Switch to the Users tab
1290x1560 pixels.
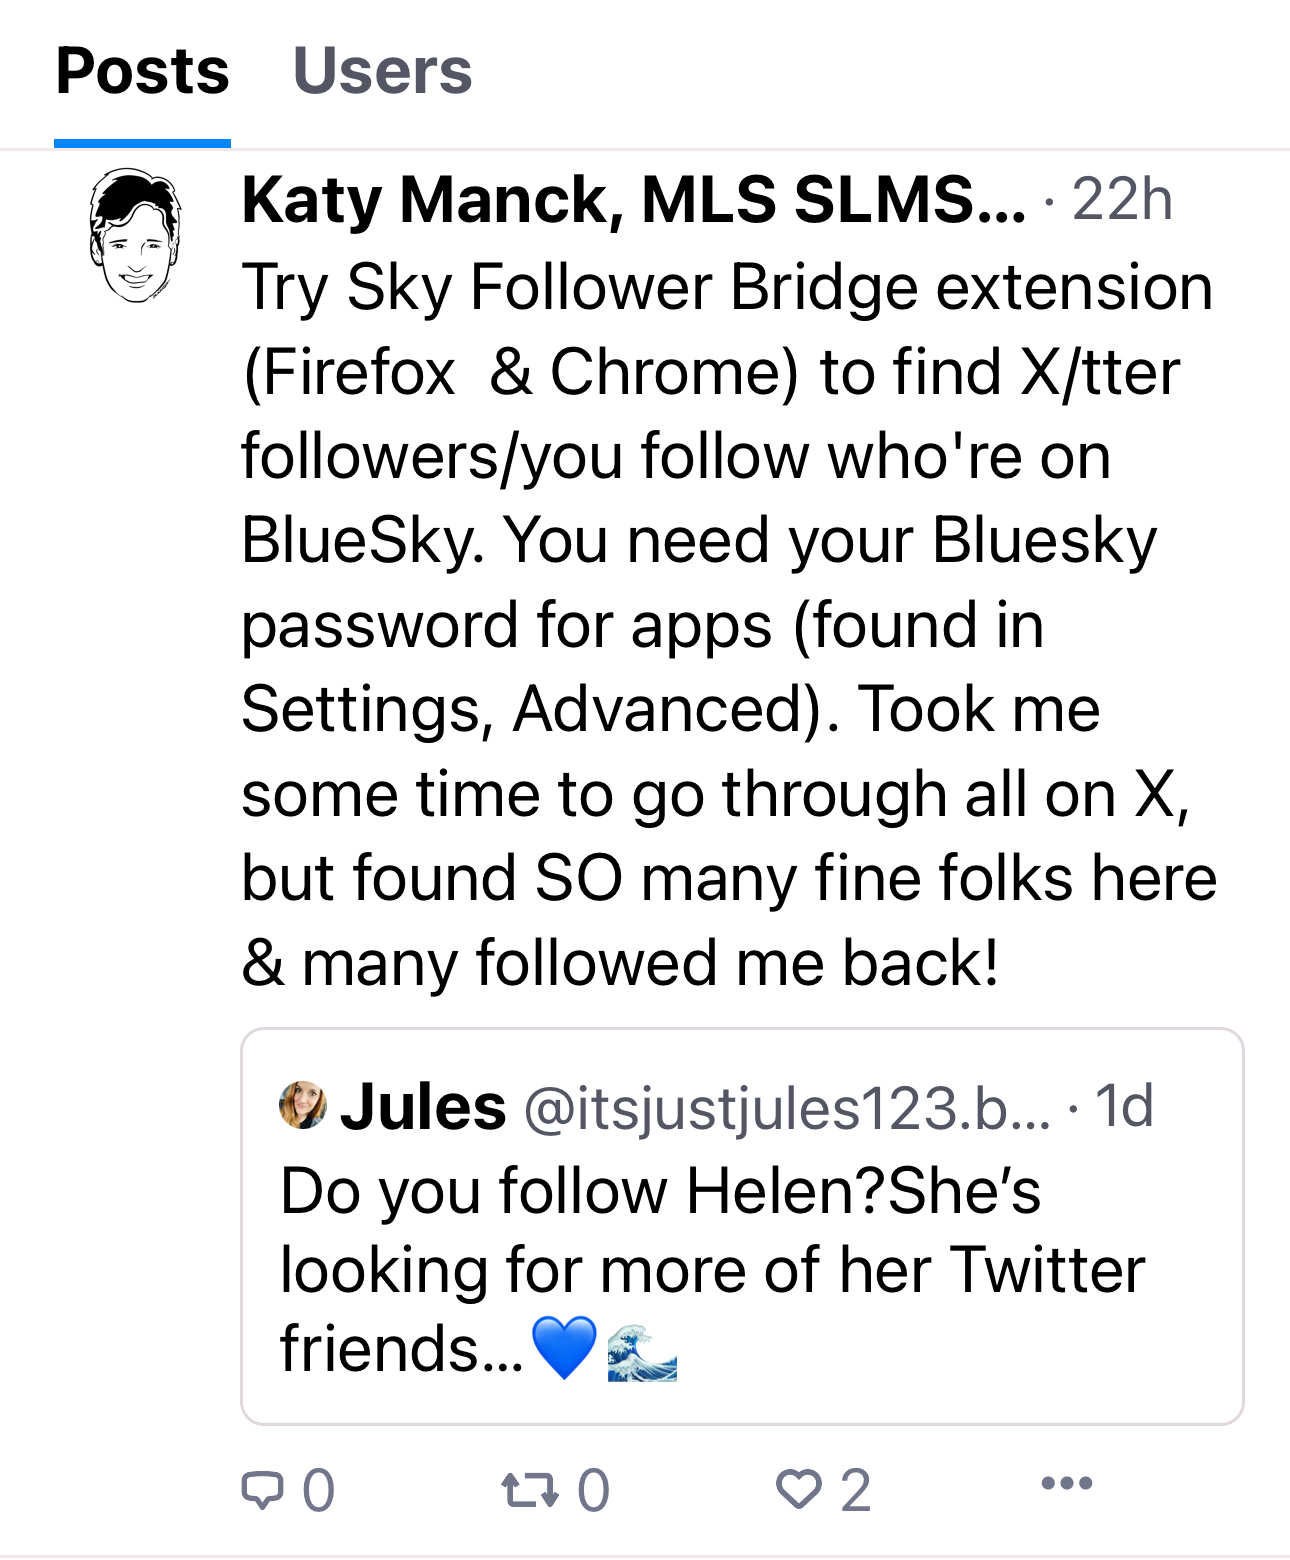pos(382,72)
